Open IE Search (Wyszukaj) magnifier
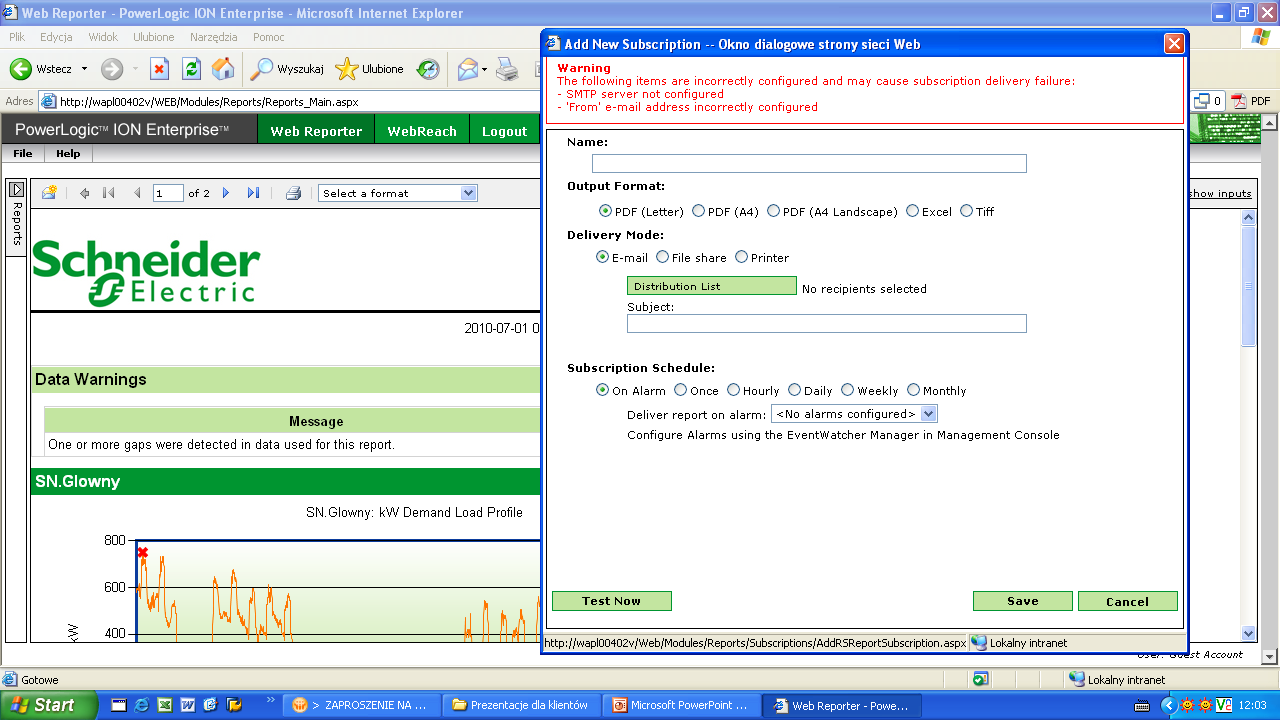This screenshot has width=1280, height=720. tap(261, 69)
